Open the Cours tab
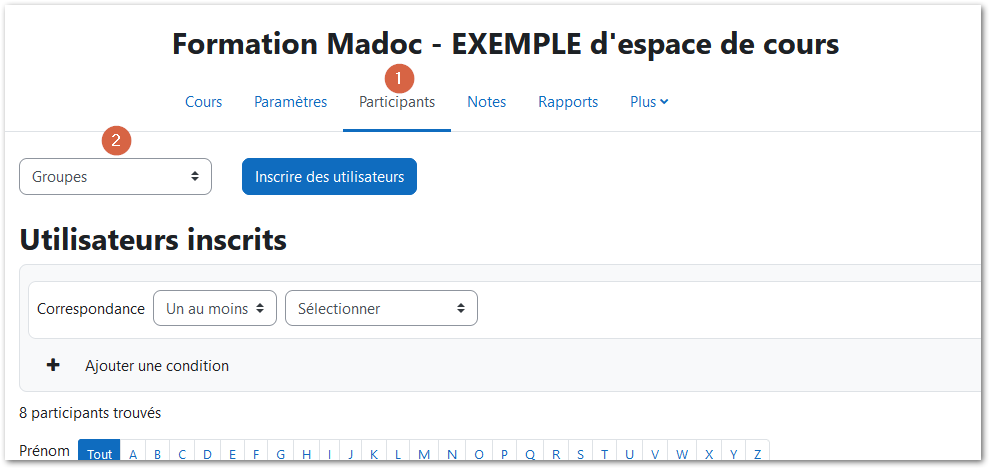Viewport: 990px width, 469px height. point(203,102)
